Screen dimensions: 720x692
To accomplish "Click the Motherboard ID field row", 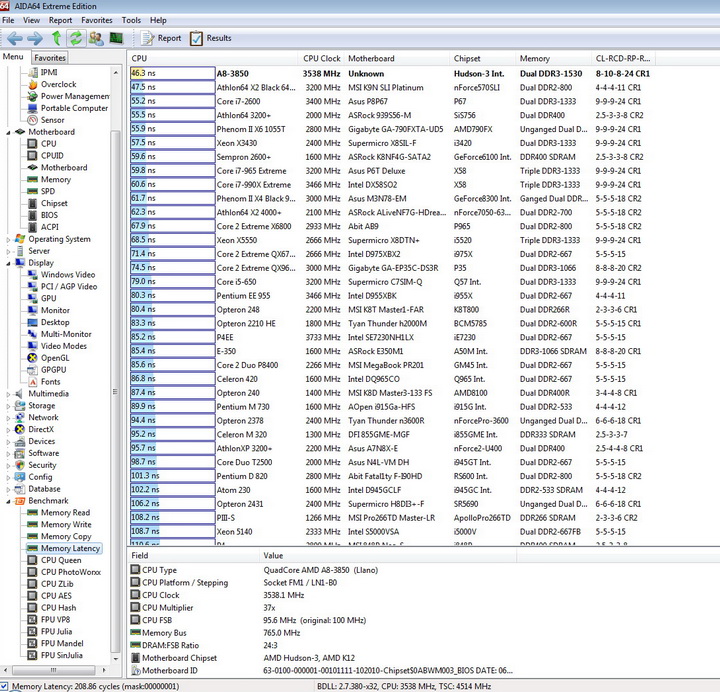I will click(321, 671).
